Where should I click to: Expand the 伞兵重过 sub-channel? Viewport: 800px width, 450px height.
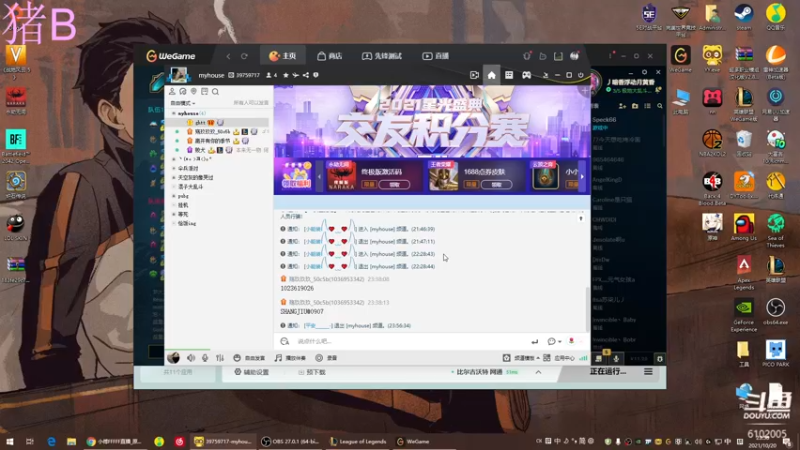tap(174, 168)
